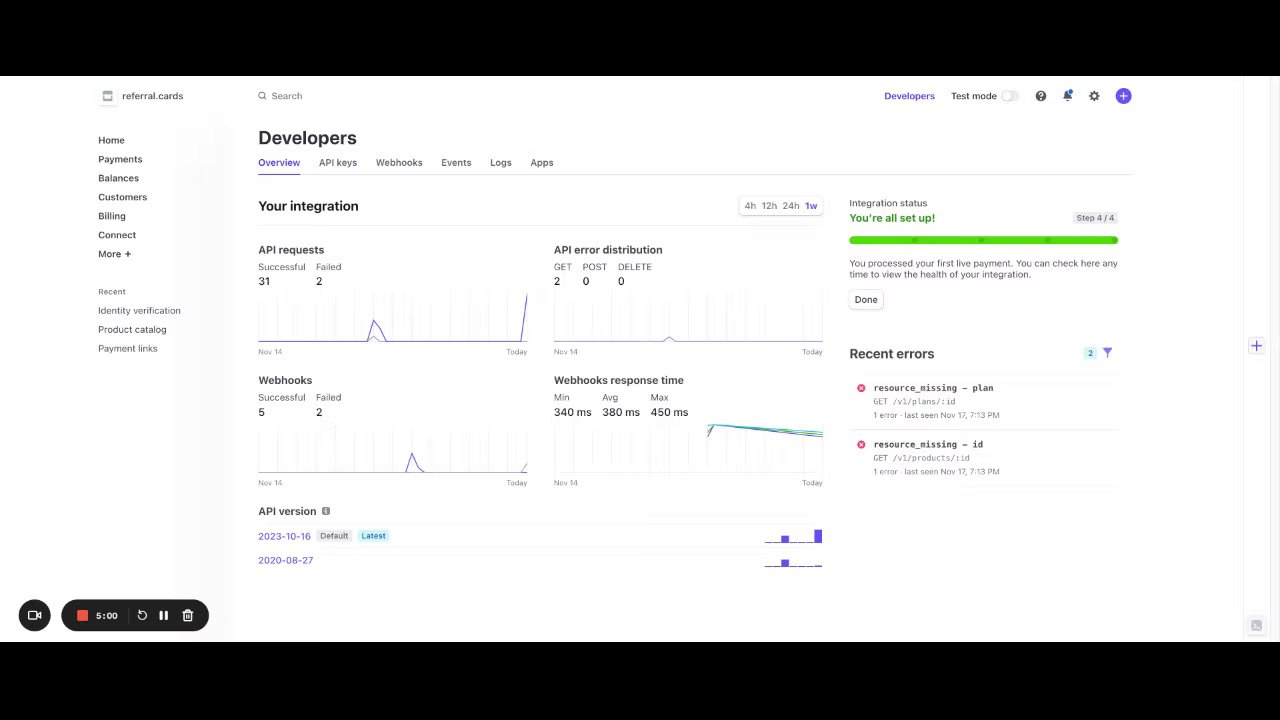Click the info icon next to API version
1280x720 pixels.
click(x=326, y=511)
